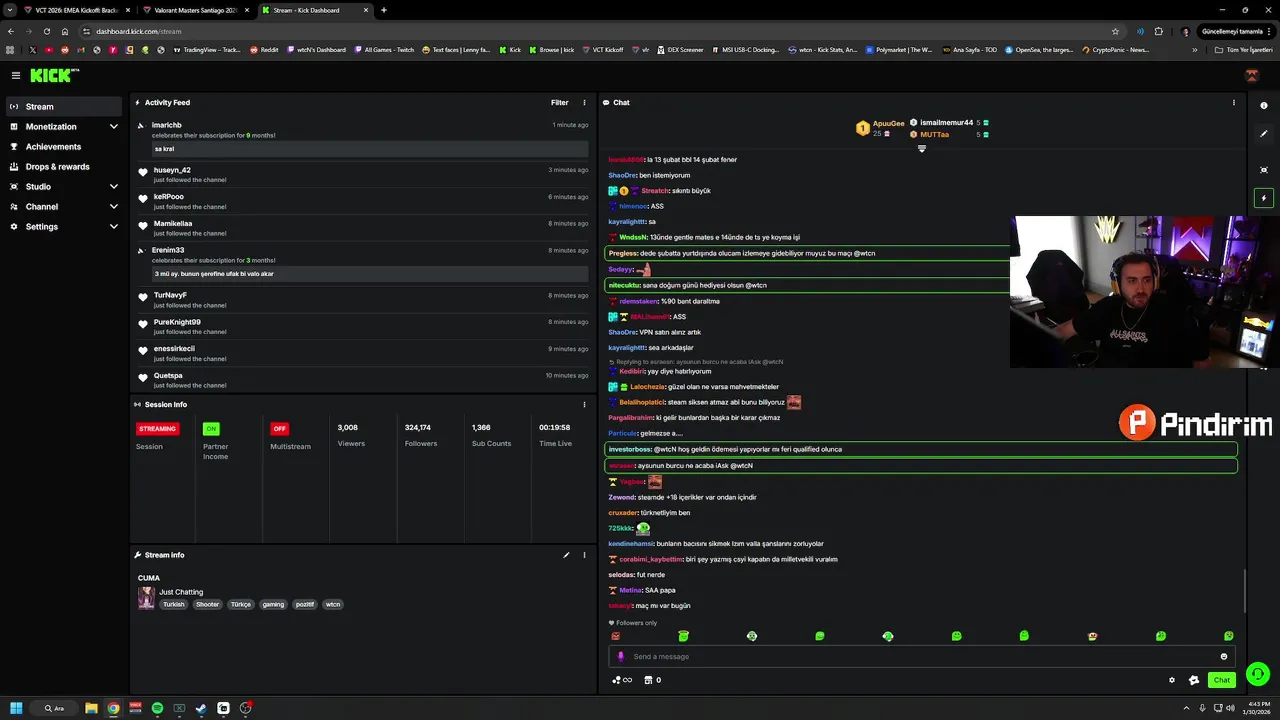Open Drops & rewards in the sidebar
The image size is (1280, 720).
(62, 167)
